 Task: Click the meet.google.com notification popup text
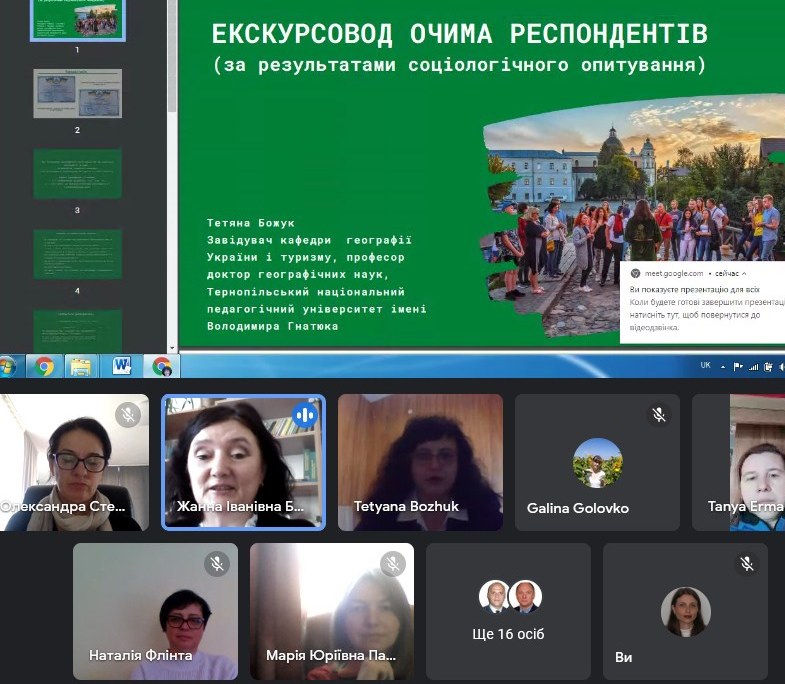pos(706,308)
